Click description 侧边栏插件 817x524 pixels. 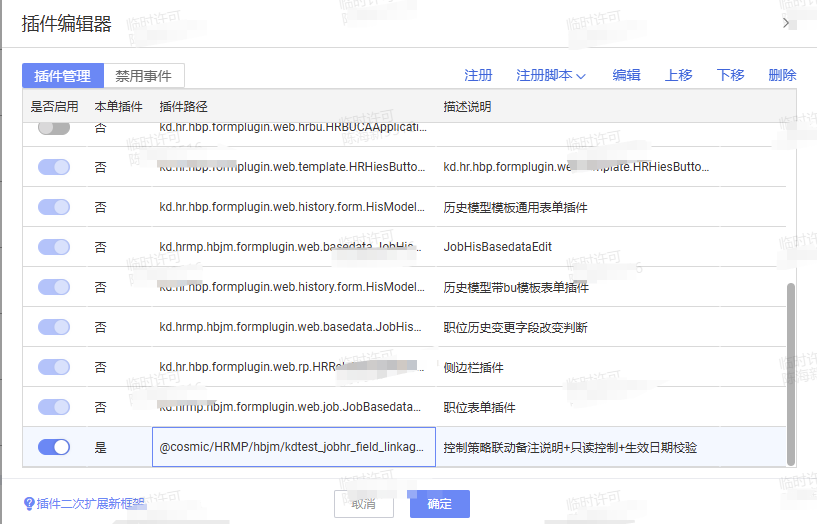click(474, 368)
